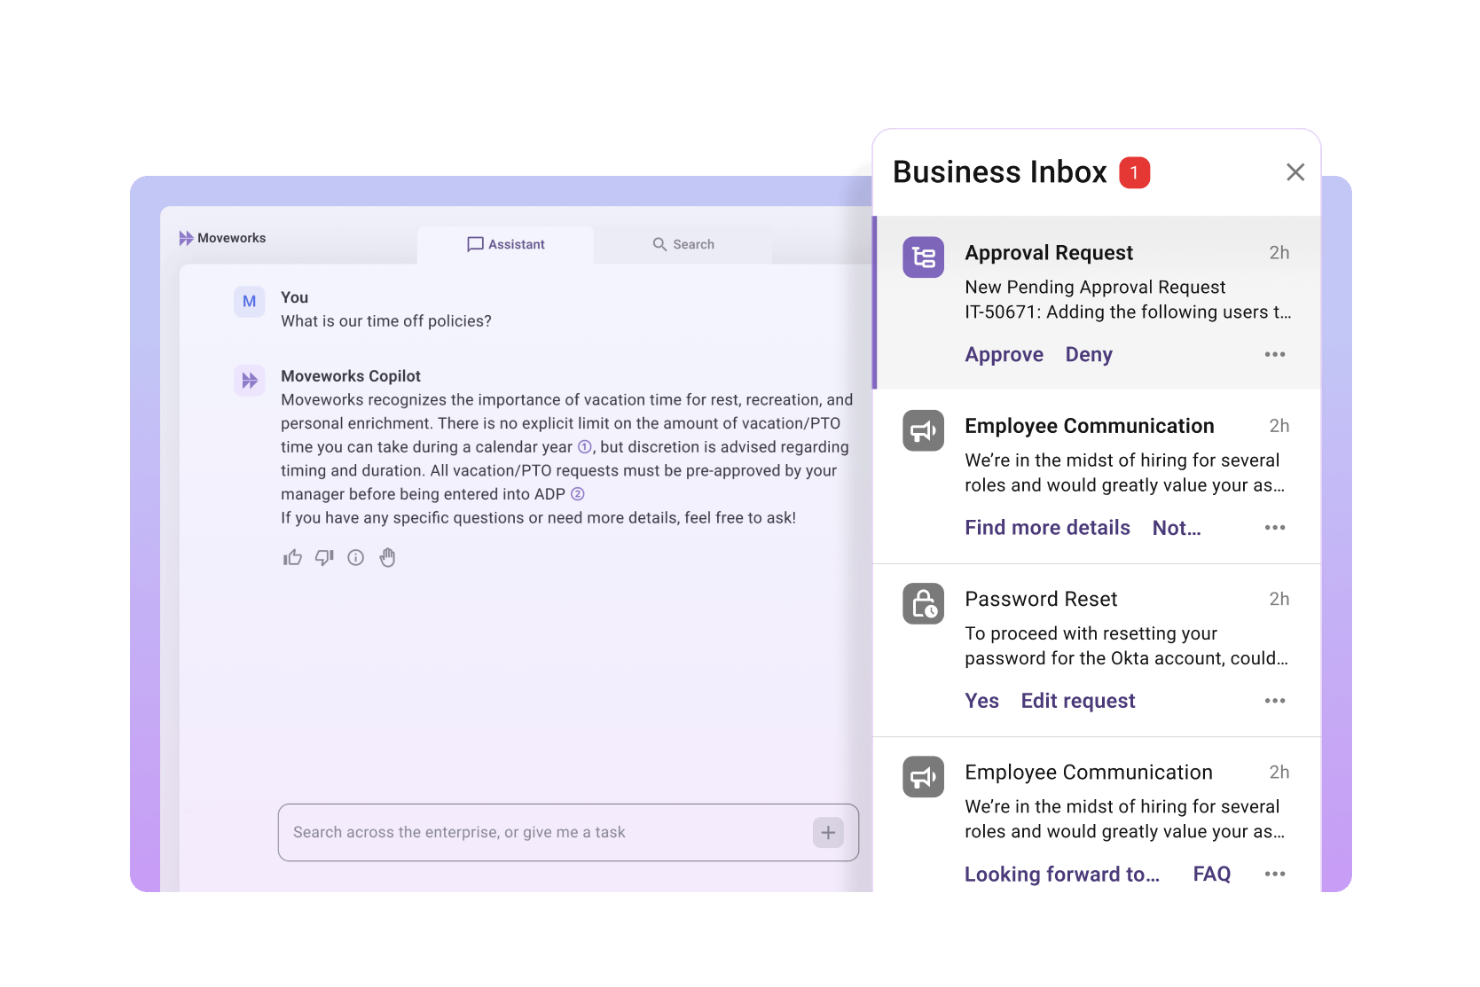Viewport: 1480px width, 987px height.
Task: Select the raise-hand icon under the response
Action: point(387,557)
